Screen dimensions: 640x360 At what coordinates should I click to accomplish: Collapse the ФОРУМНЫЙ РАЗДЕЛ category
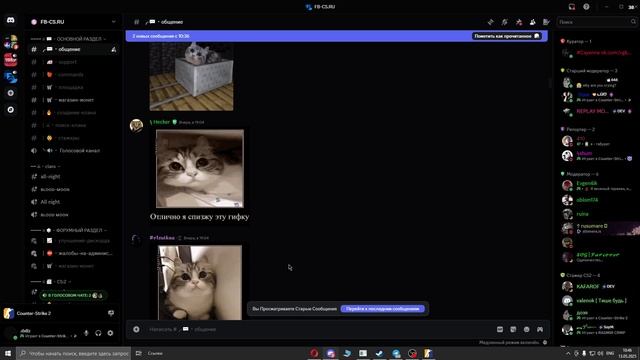click(x=69, y=230)
